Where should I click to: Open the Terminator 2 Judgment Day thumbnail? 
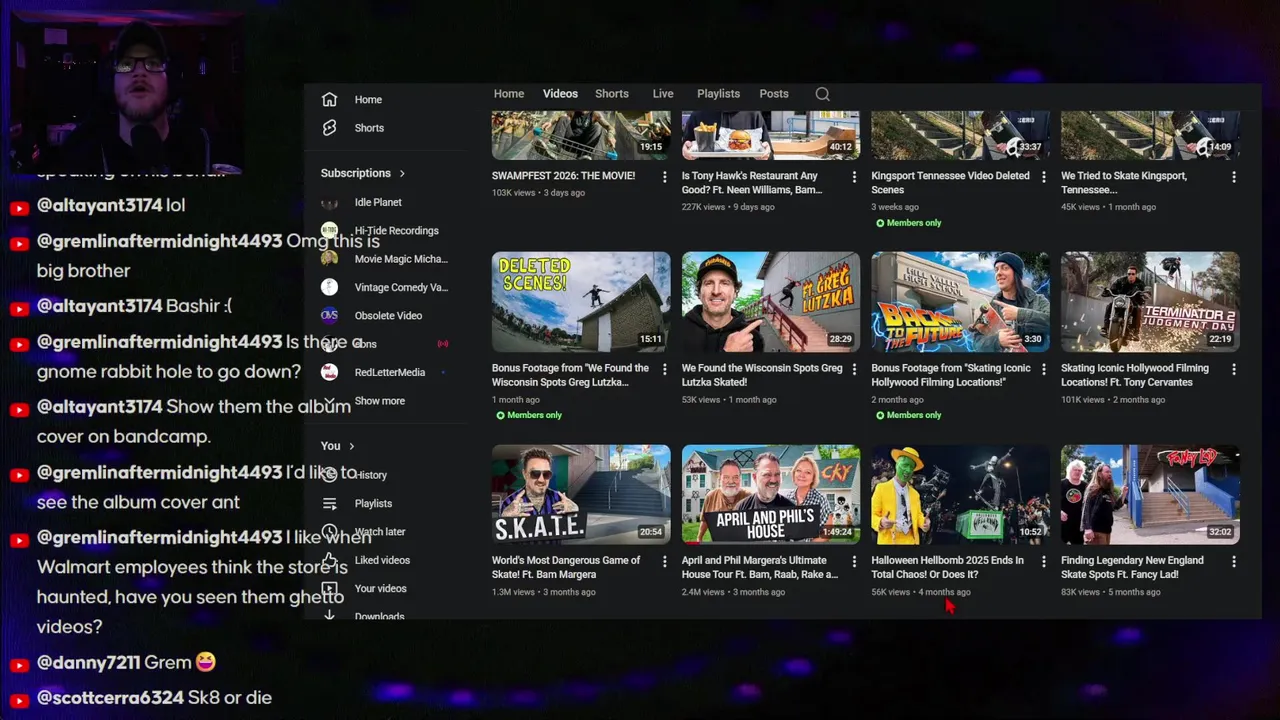[x=1150, y=302]
